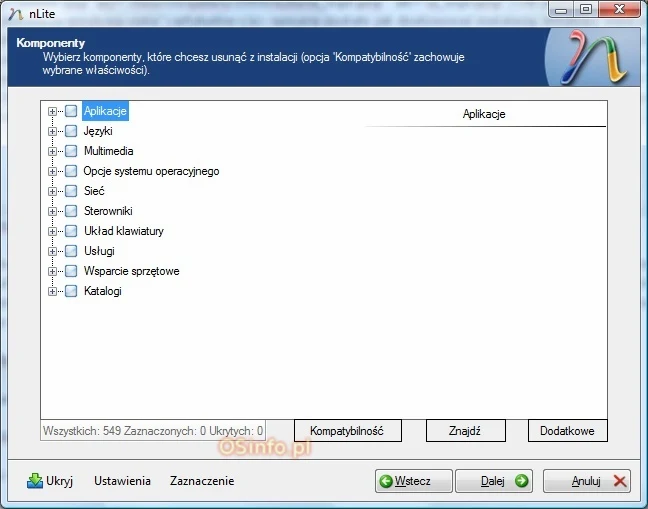The width and height of the screenshot is (648, 509).
Task: Click the Znajdź button
Action: click(465, 430)
